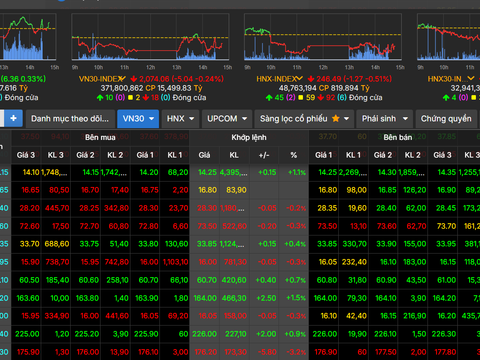Expand the HNX30 index selector chevron
The image size is (480, 360).
coord(471,79)
